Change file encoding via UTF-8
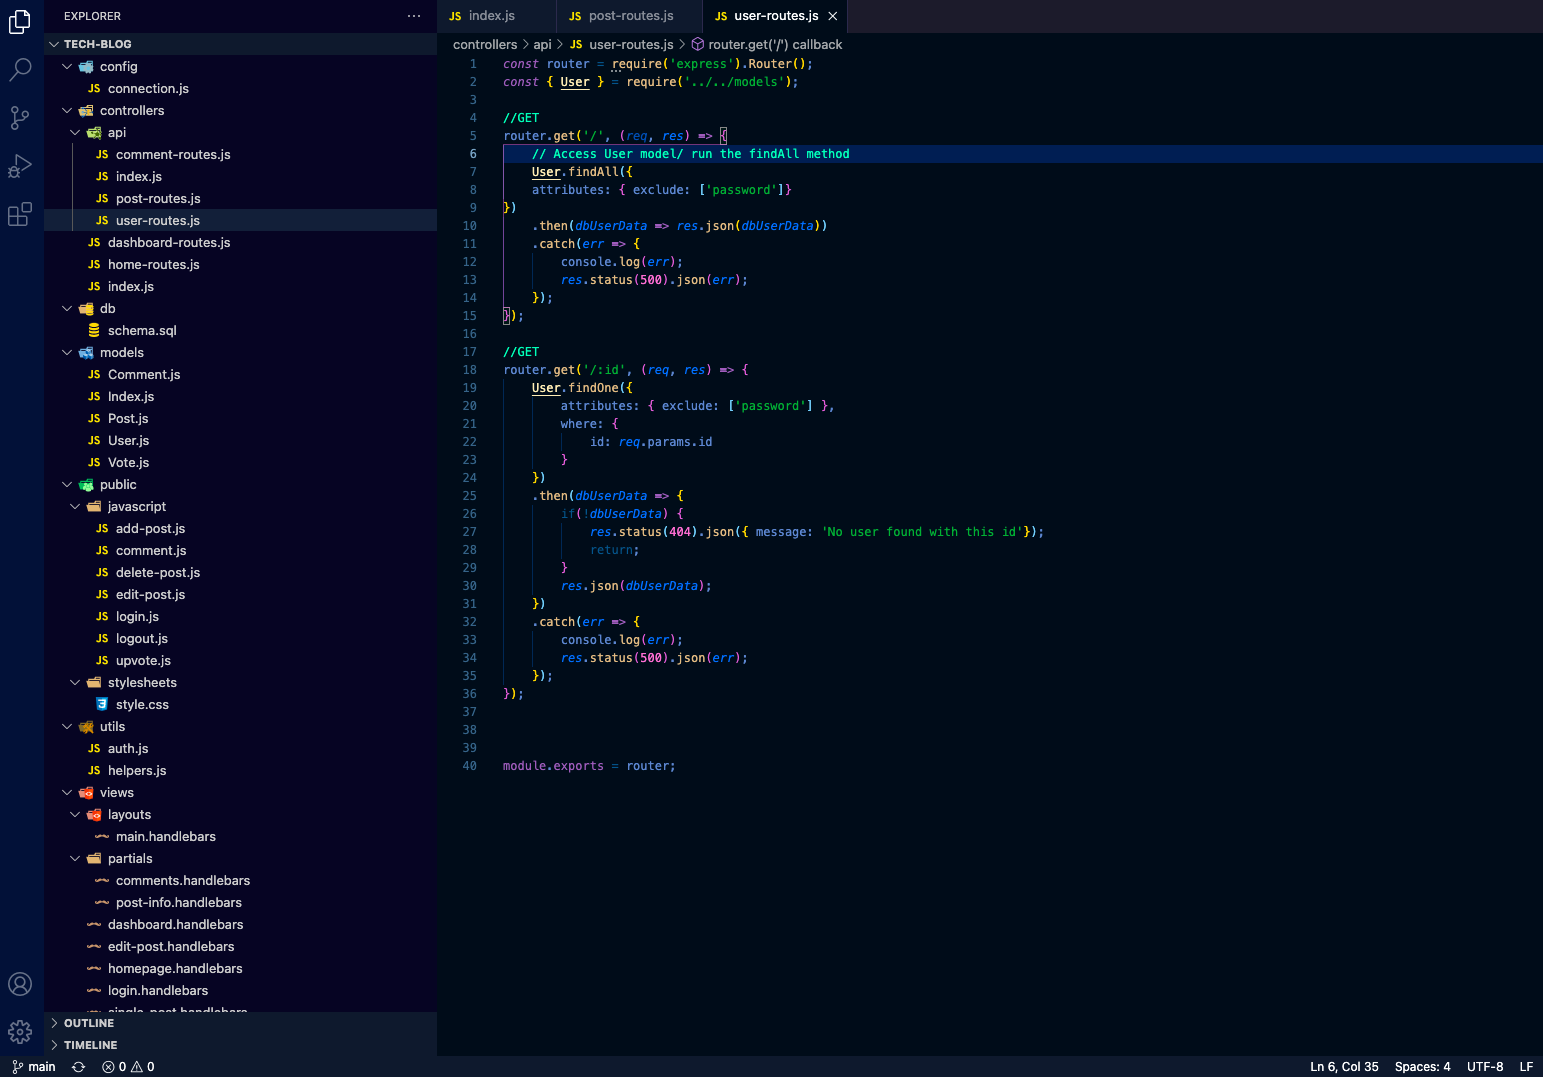Viewport: 1543px width, 1077px height. 1485,1067
